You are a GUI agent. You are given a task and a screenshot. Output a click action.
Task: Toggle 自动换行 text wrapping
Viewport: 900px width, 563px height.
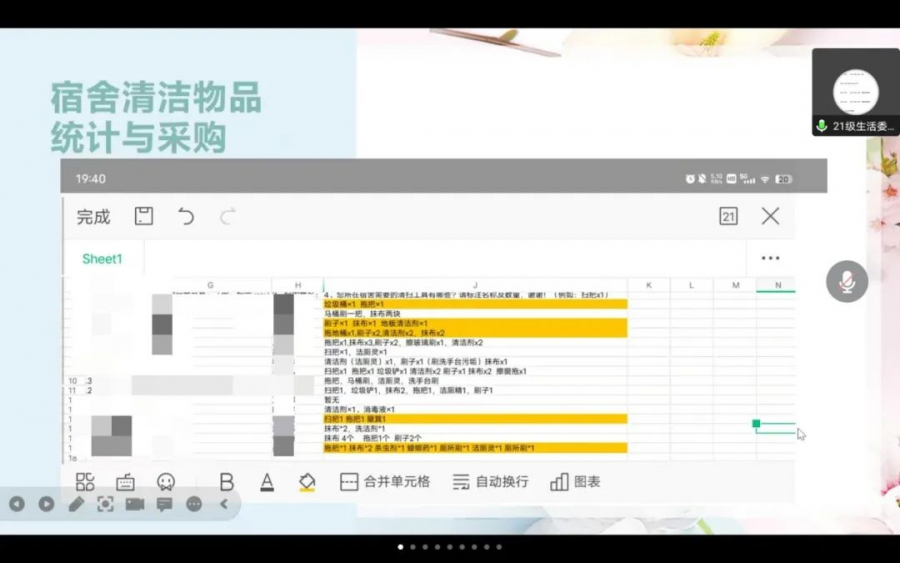point(490,482)
